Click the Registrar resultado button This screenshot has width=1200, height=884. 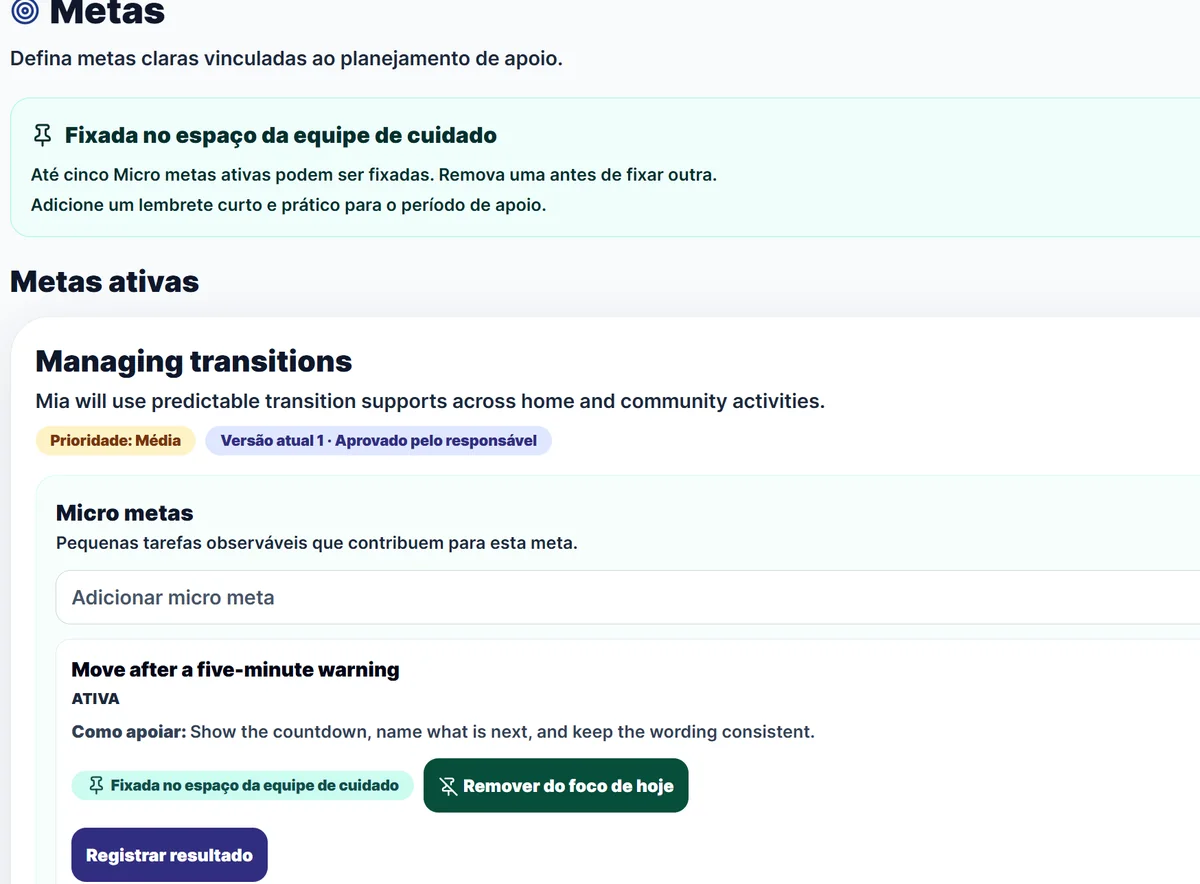(169, 855)
